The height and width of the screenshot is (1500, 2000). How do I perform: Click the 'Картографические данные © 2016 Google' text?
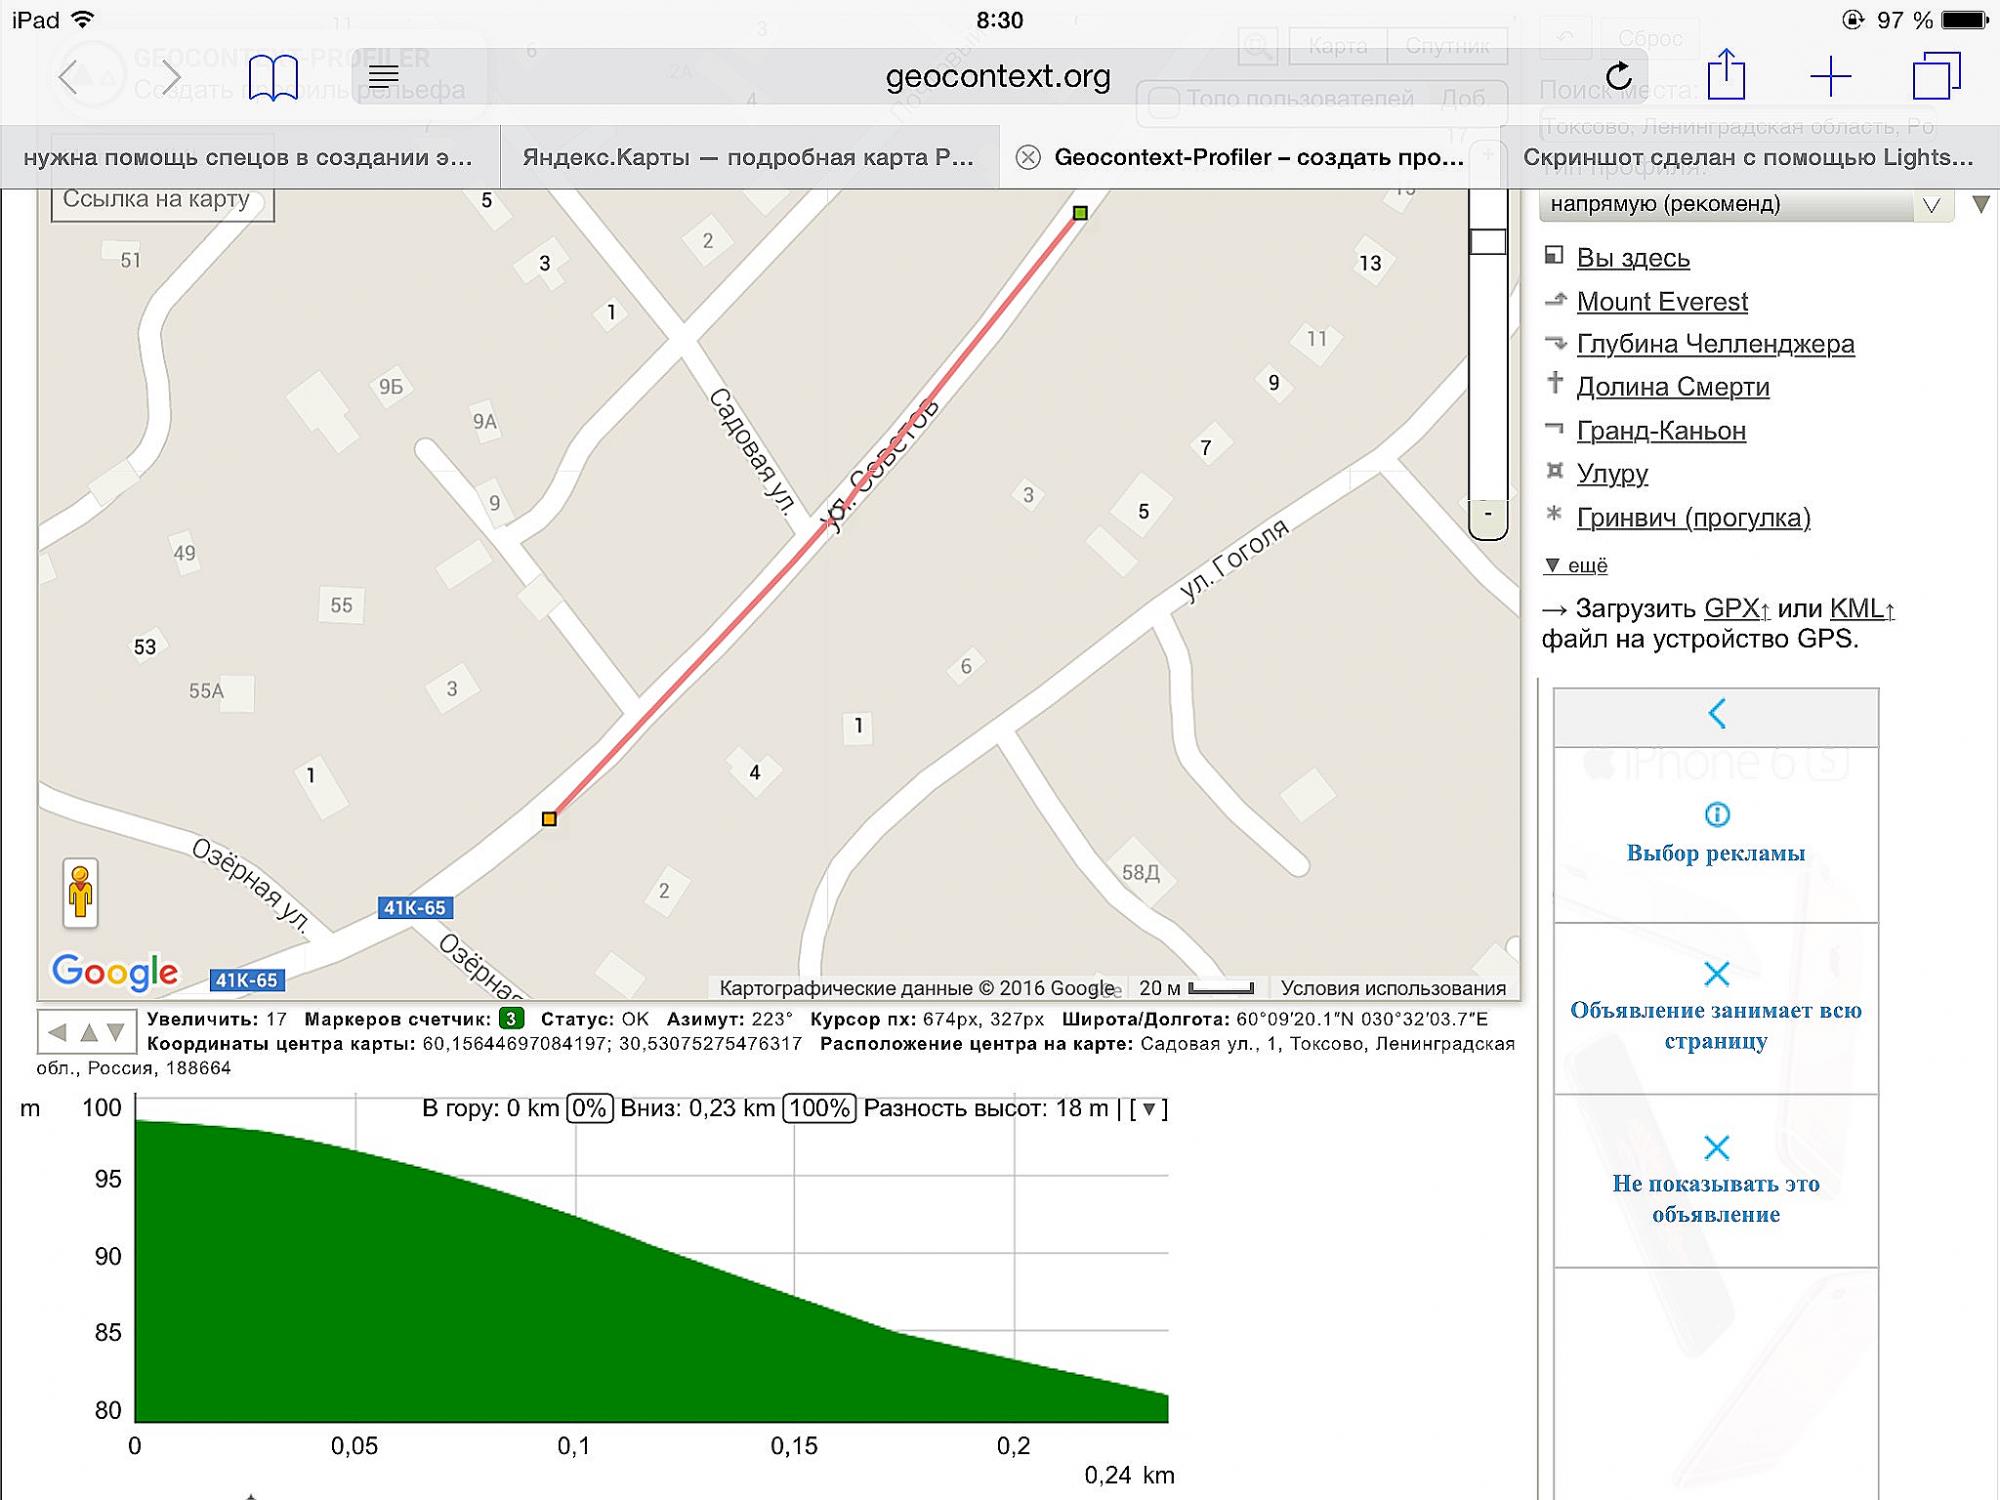pos(917,988)
